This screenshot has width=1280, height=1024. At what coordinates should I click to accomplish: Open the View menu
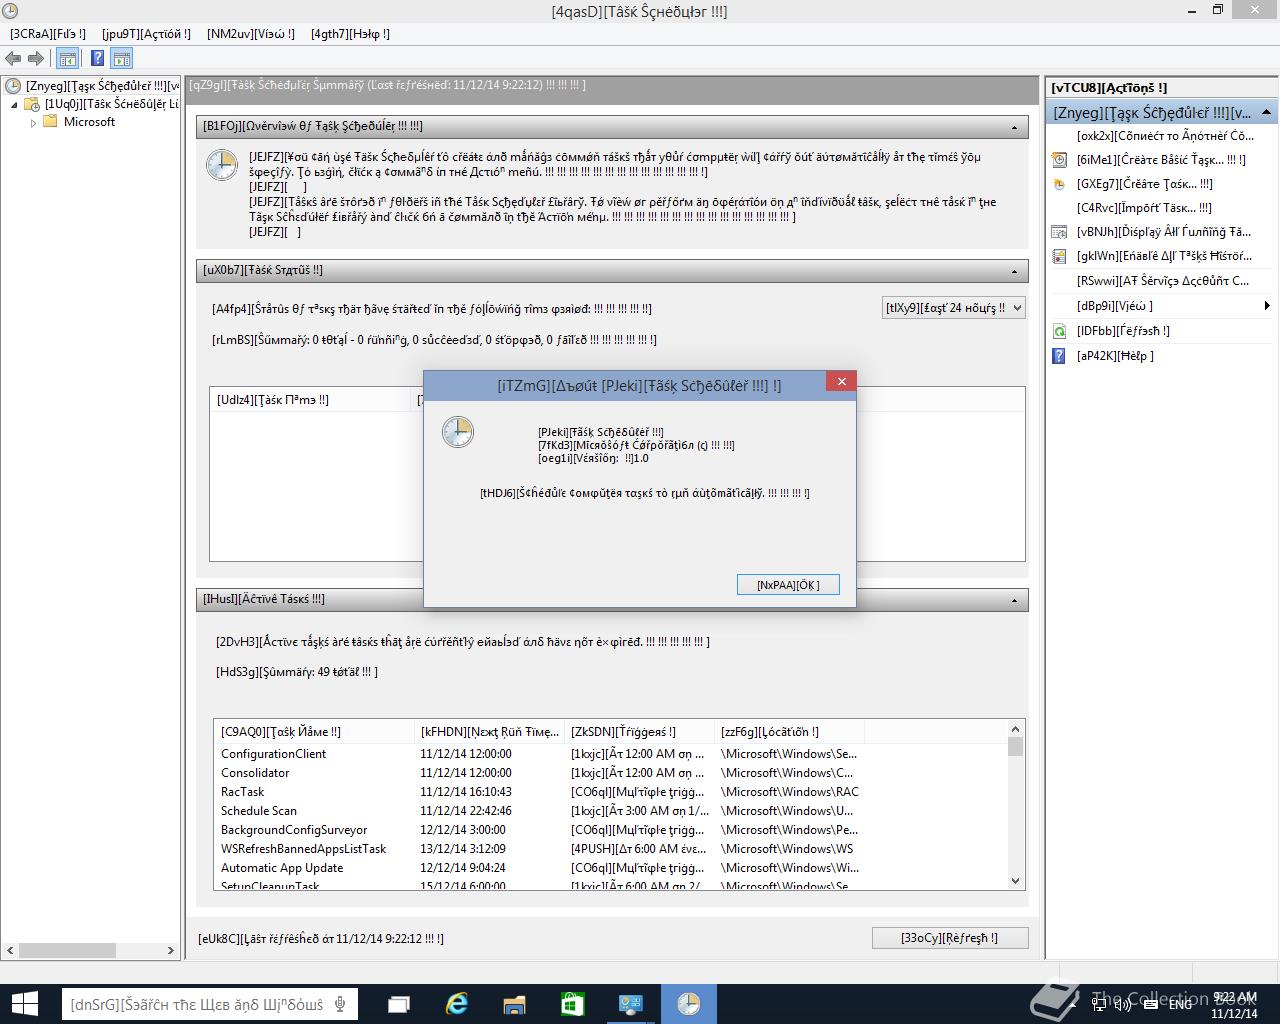tap(251, 34)
